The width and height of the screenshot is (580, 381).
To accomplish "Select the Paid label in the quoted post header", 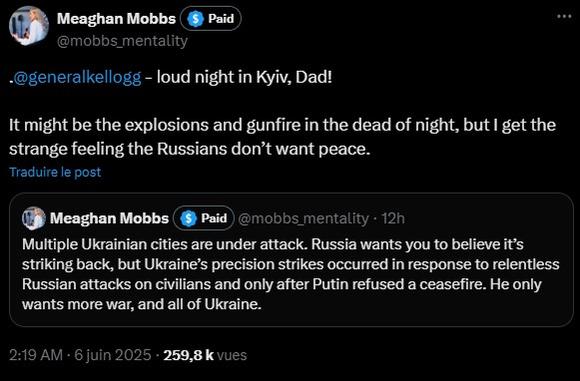I will [214, 218].
